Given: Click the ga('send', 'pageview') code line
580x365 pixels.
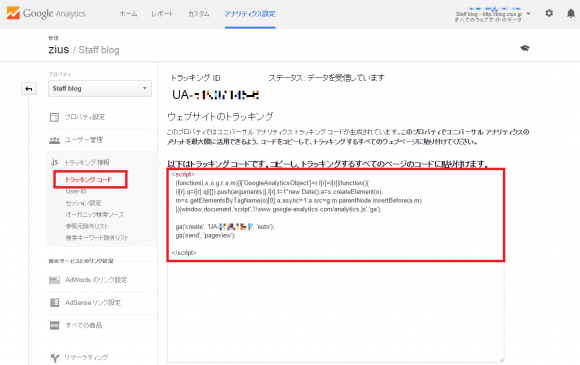Looking at the screenshot, I should pos(205,236).
